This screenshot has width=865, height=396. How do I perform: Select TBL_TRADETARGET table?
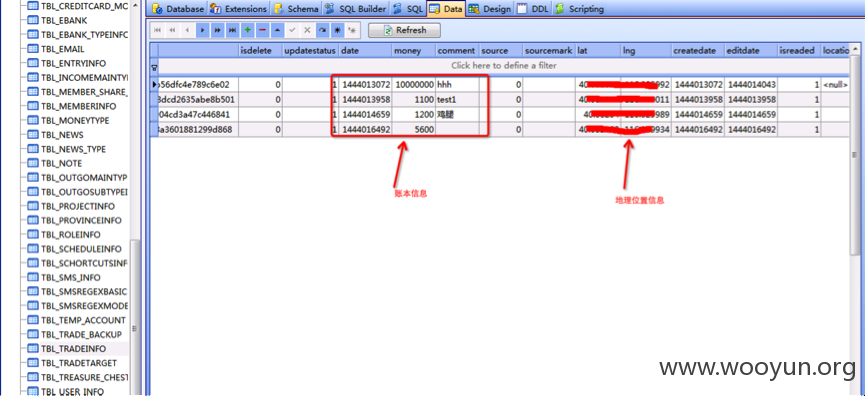coord(79,363)
